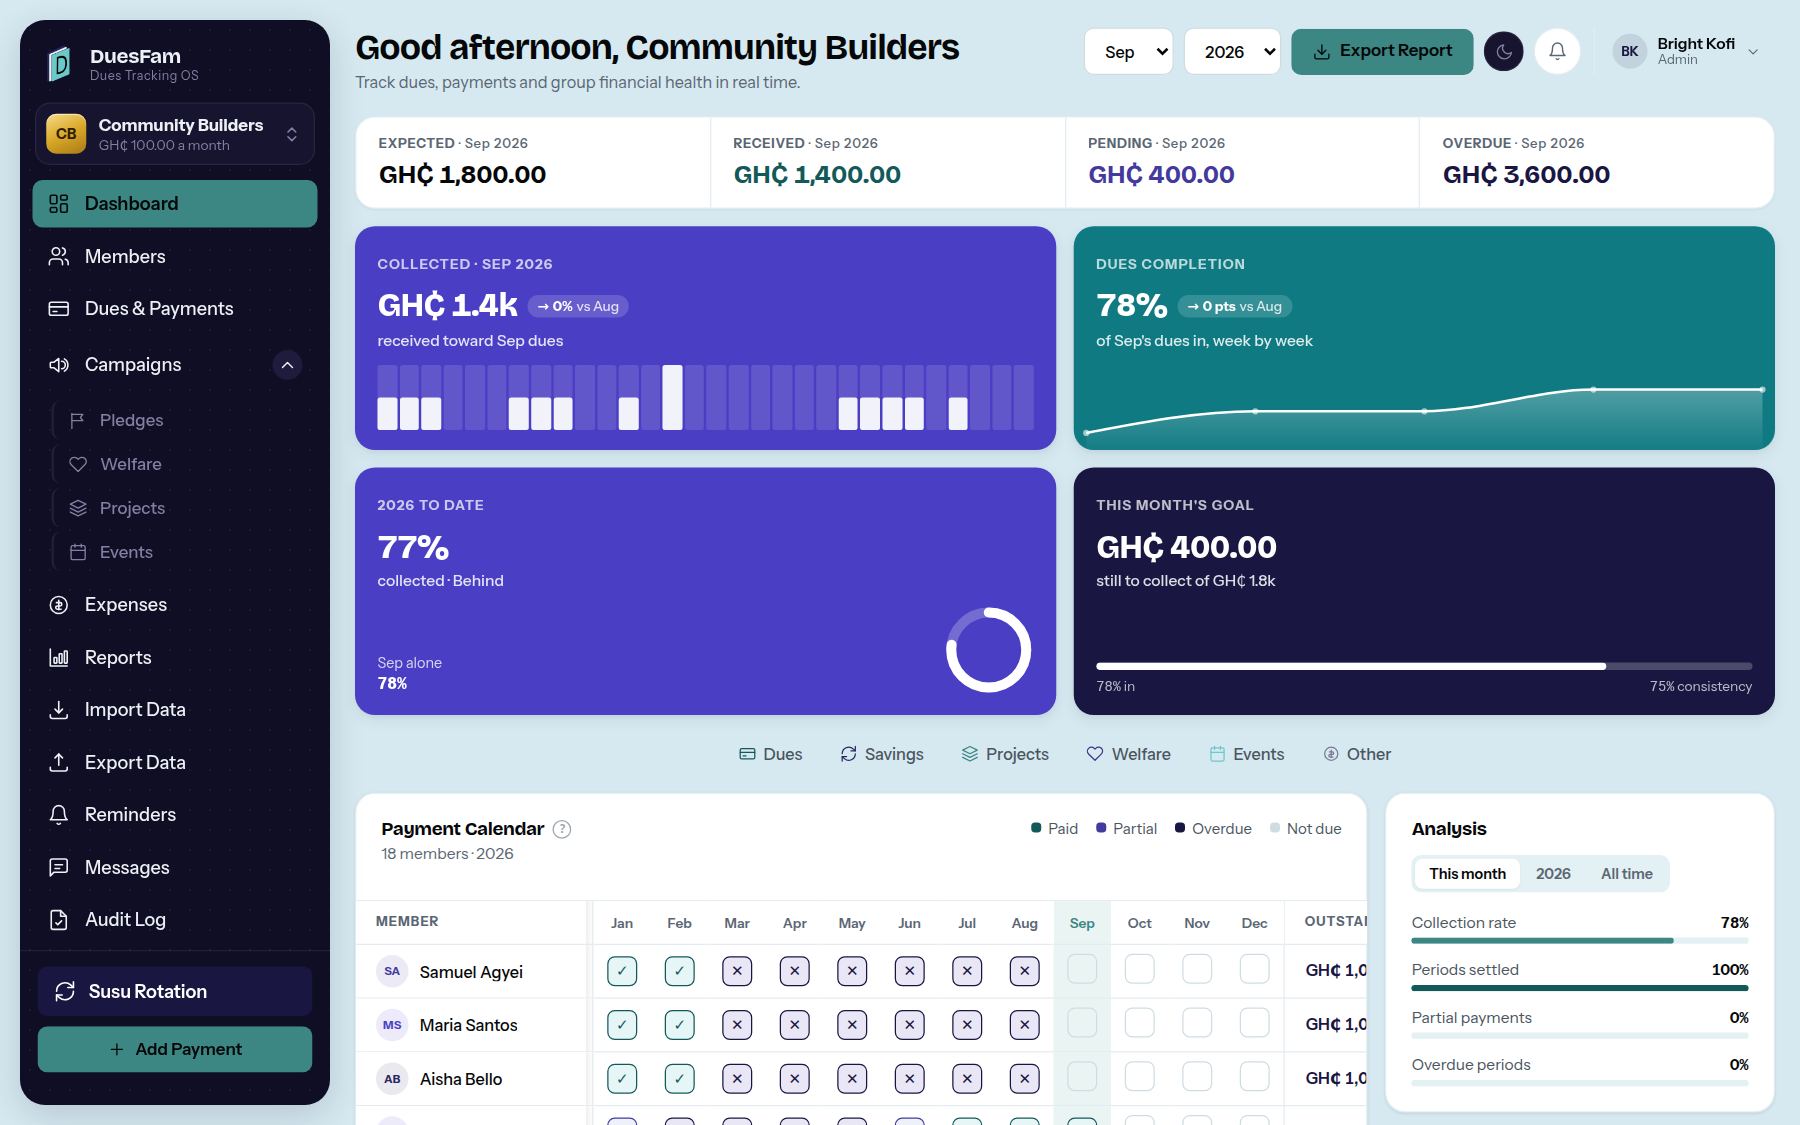
Task: Open Members via its people icon
Action: (x=59, y=257)
